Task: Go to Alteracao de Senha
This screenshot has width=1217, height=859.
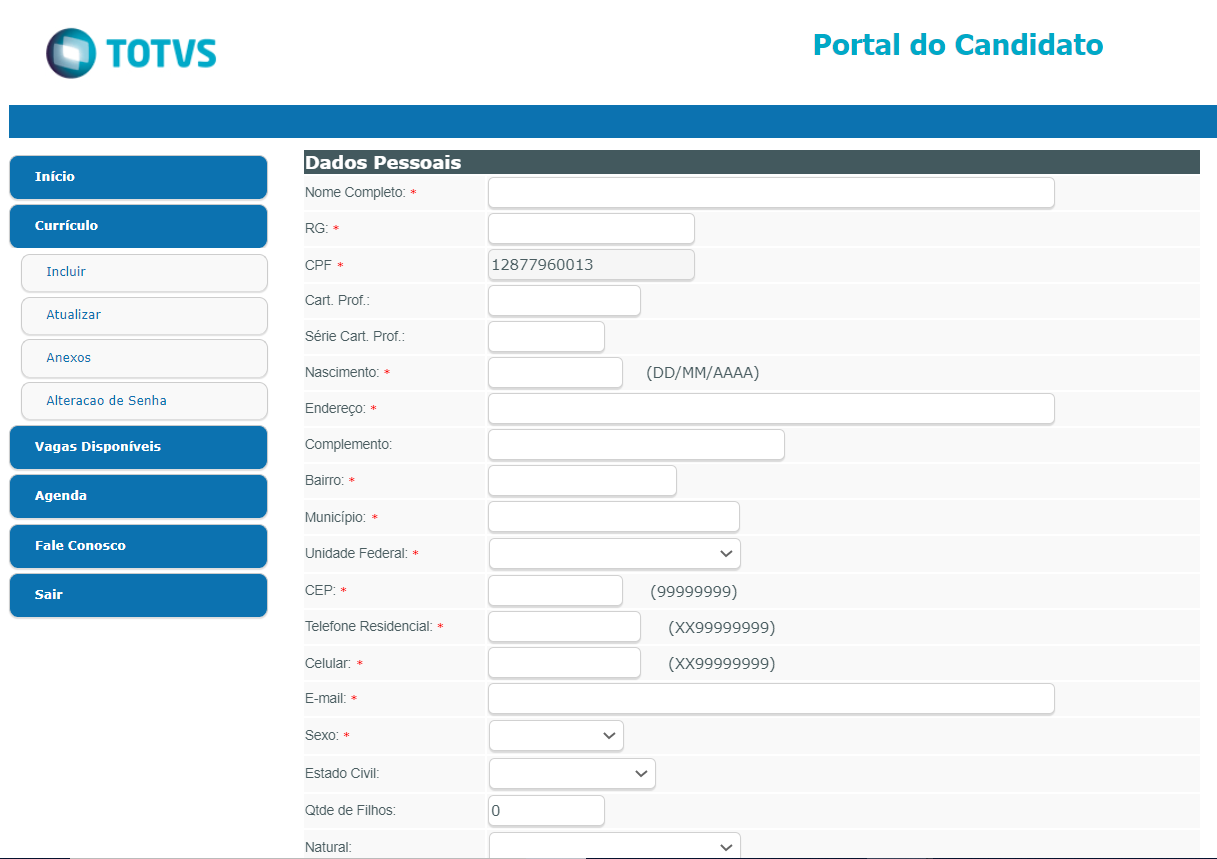Action: pyautogui.click(x=144, y=401)
